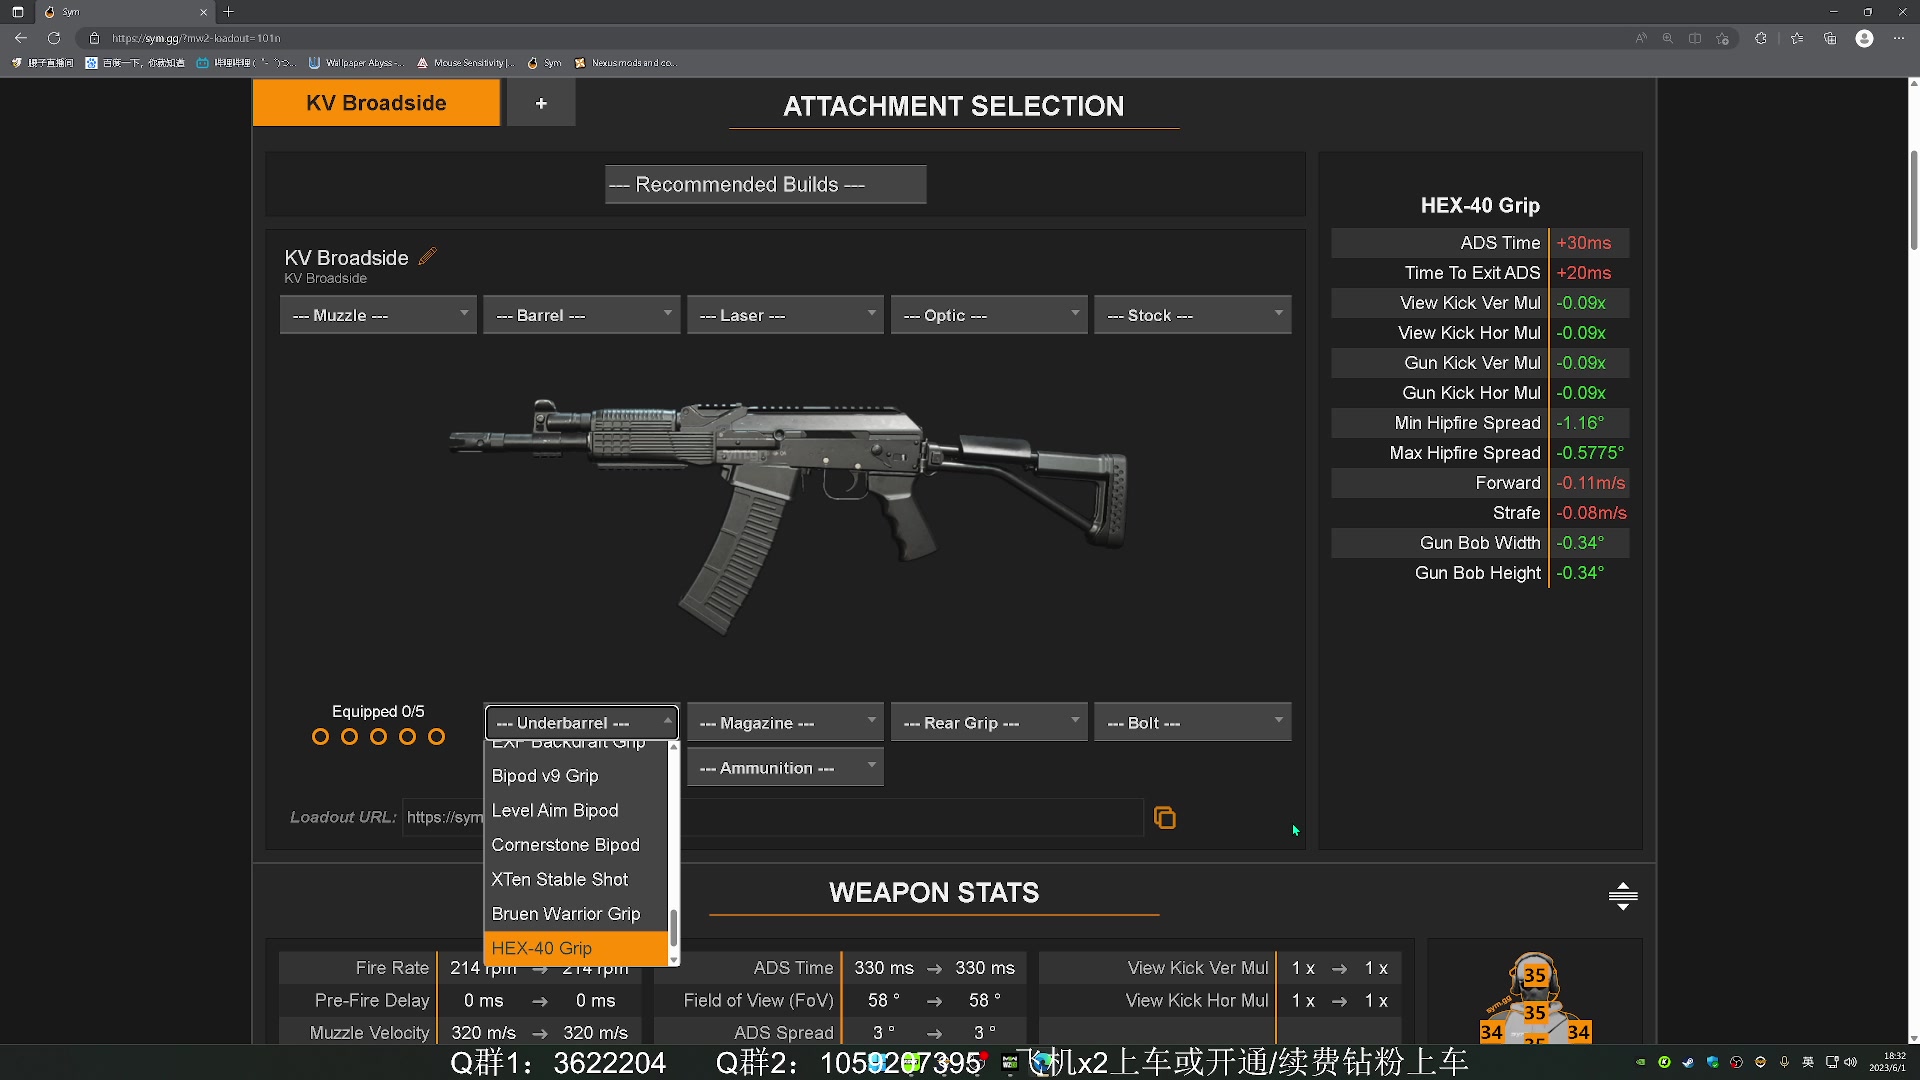This screenshot has width=1920, height=1080.
Task: Select XTen Stable Shot option
Action: pyautogui.click(x=576, y=879)
